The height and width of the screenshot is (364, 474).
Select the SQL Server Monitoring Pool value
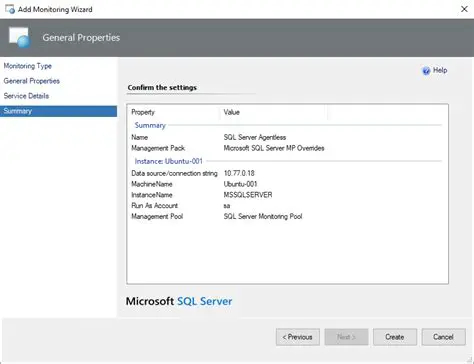coord(263,216)
